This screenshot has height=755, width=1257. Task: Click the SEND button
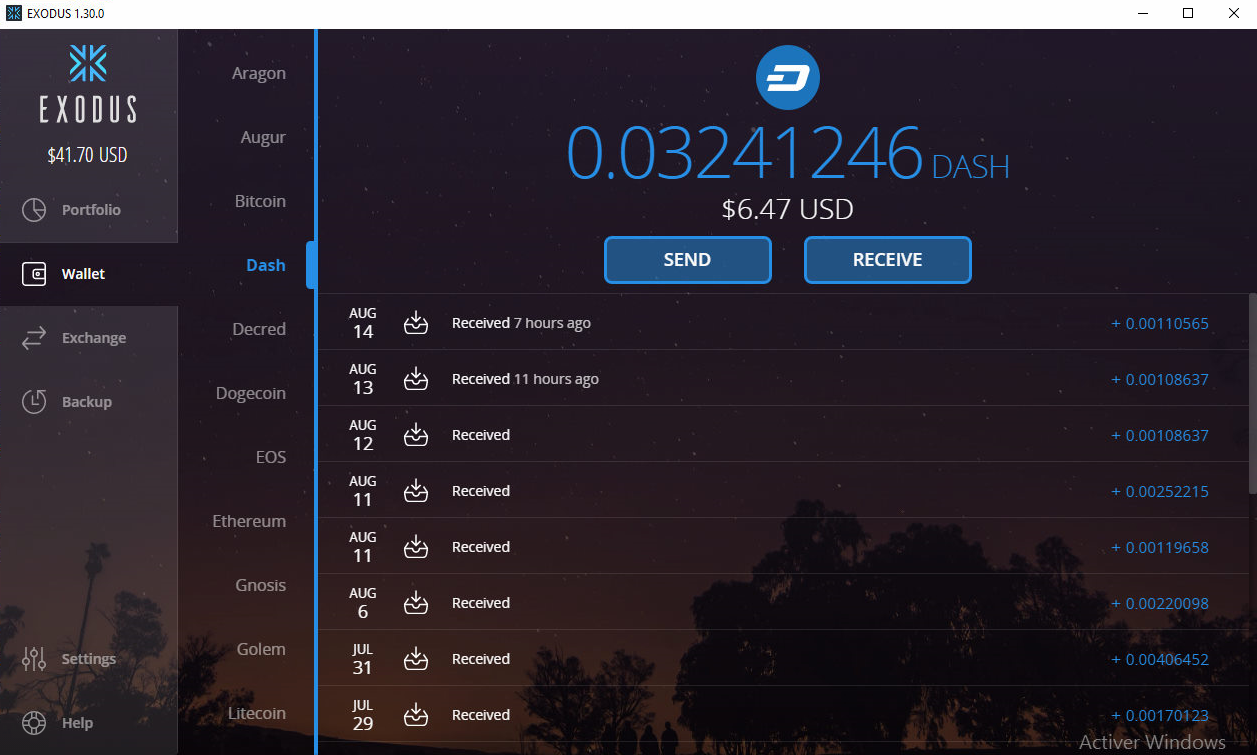point(688,260)
